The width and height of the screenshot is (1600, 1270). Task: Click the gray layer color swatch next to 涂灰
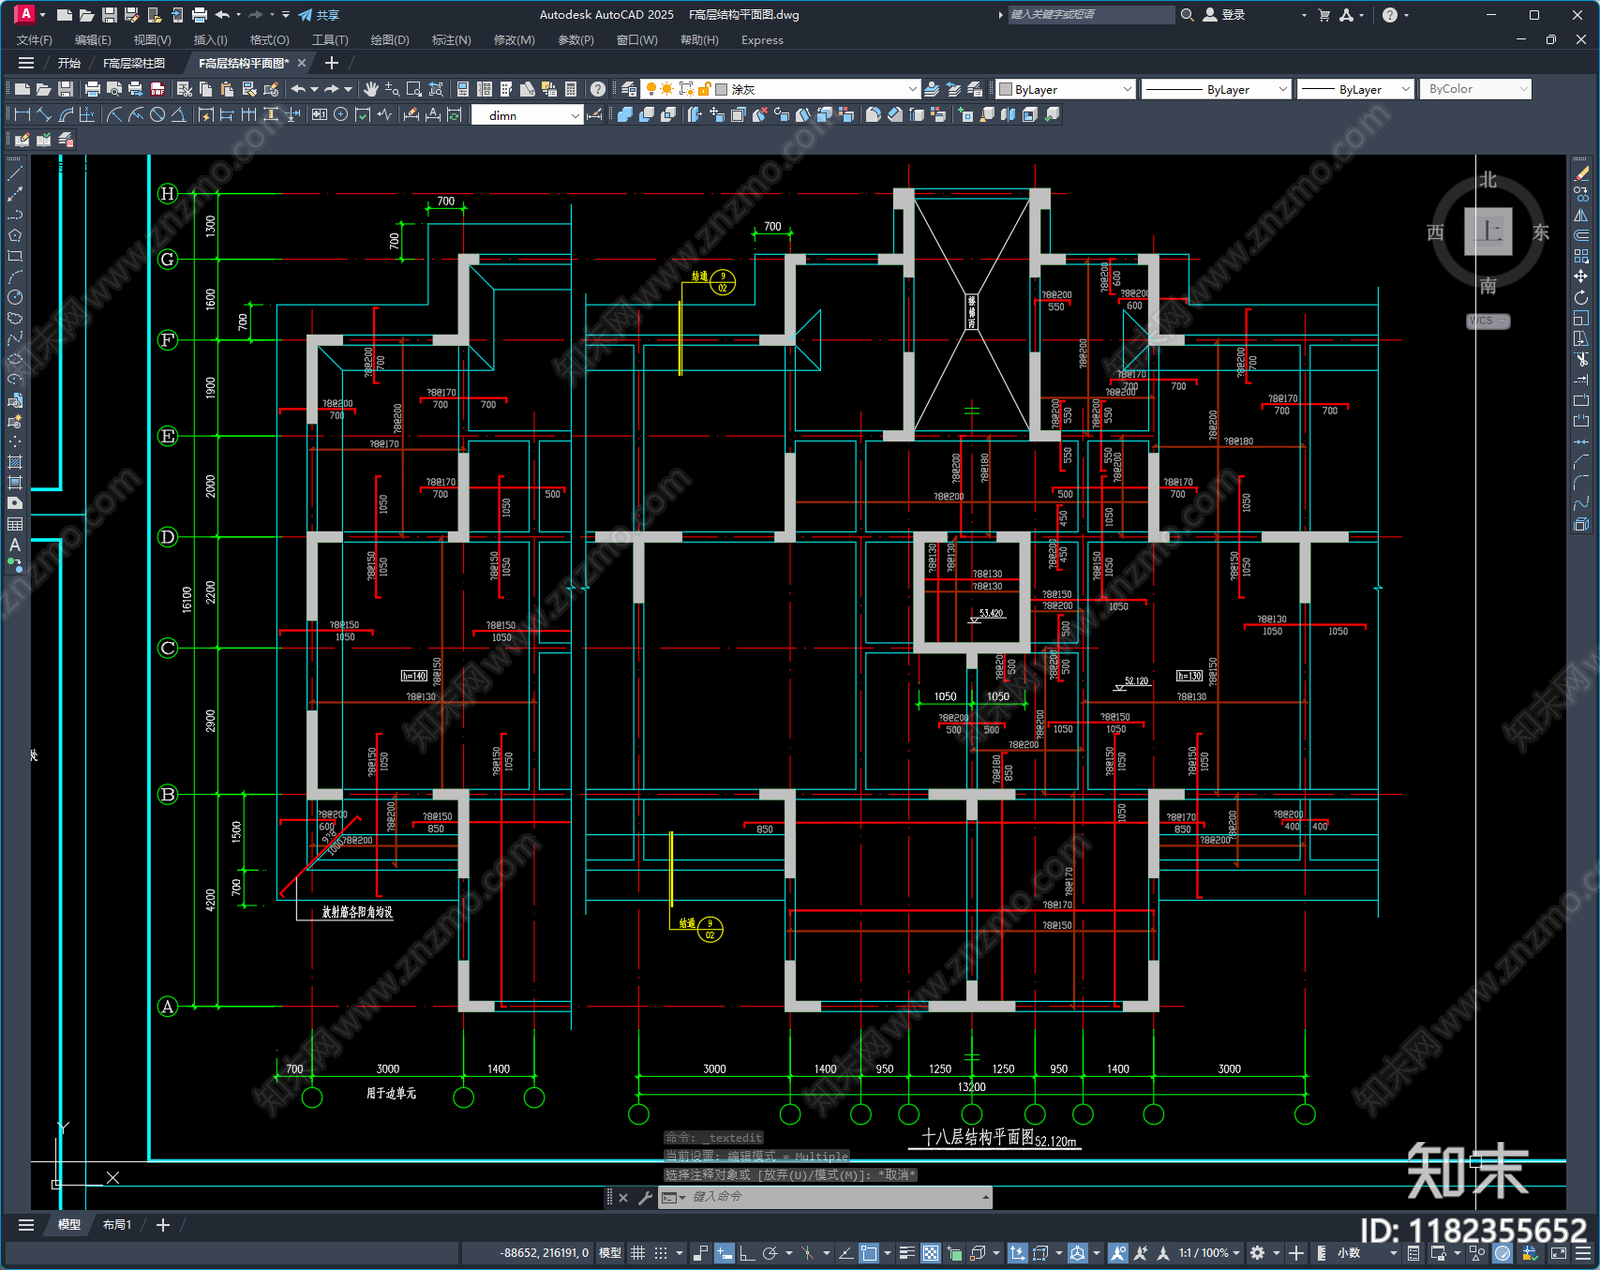[x=721, y=89]
